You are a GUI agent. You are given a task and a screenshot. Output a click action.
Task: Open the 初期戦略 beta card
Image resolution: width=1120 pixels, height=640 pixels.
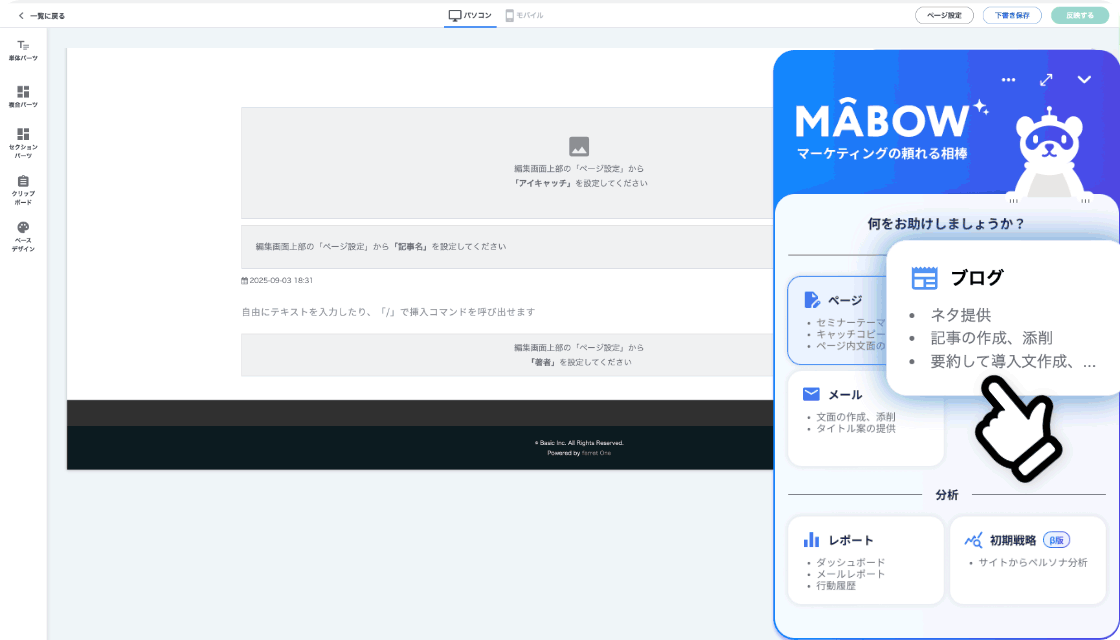point(1027,560)
